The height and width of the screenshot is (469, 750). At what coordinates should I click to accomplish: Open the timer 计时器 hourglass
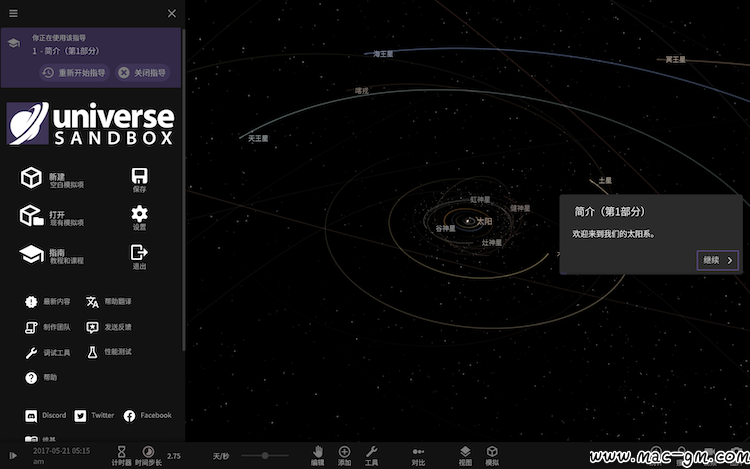(121, 456)
